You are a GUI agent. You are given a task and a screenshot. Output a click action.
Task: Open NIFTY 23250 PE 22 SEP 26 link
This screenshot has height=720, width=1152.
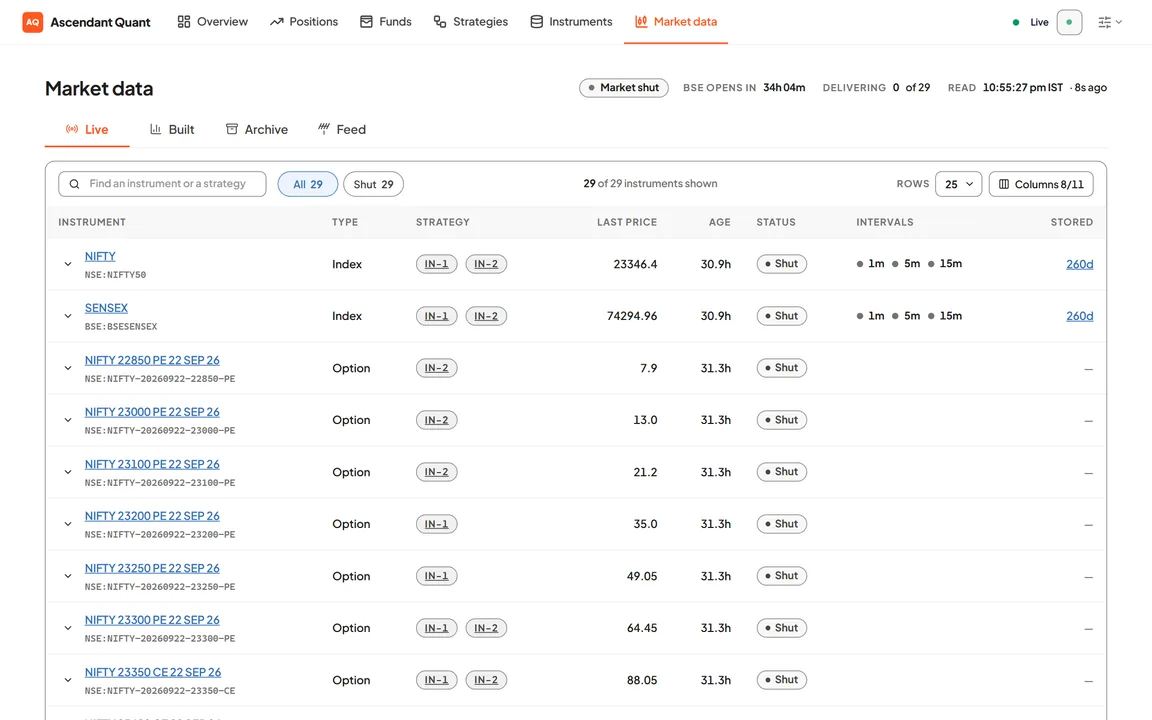pyautogui.click(x=152, y=568)
